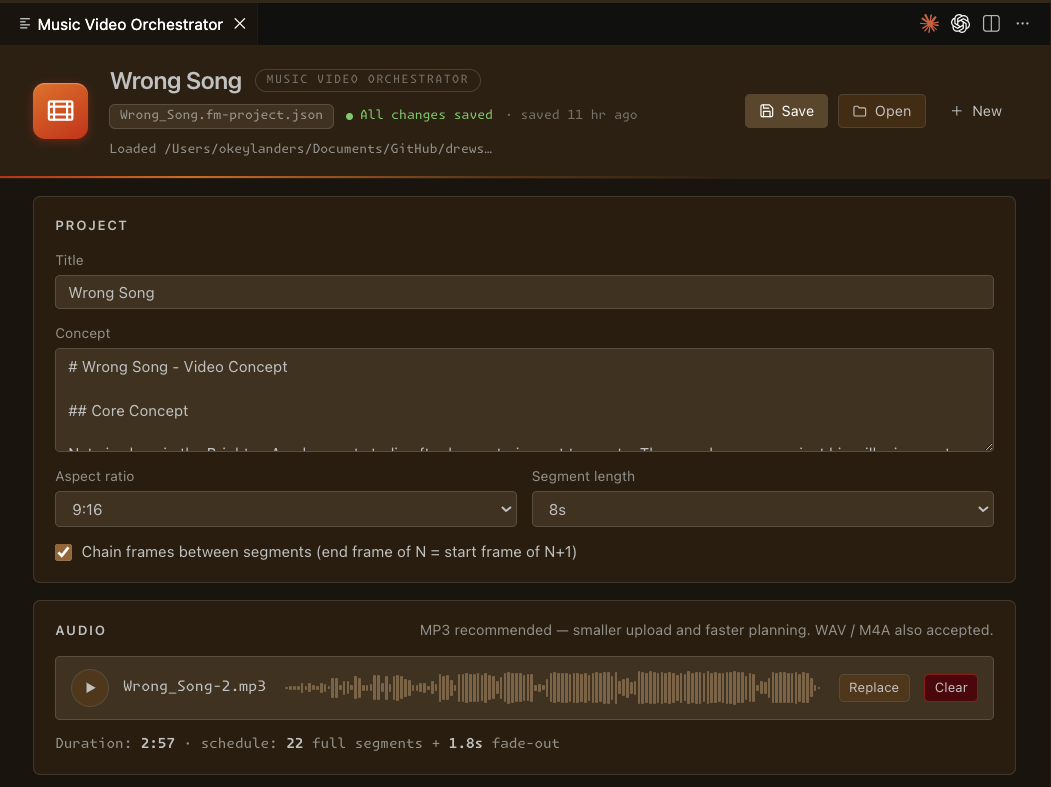Replace the audio file
This screenshot has height=787, width=1051.
(x=873, y=688)
